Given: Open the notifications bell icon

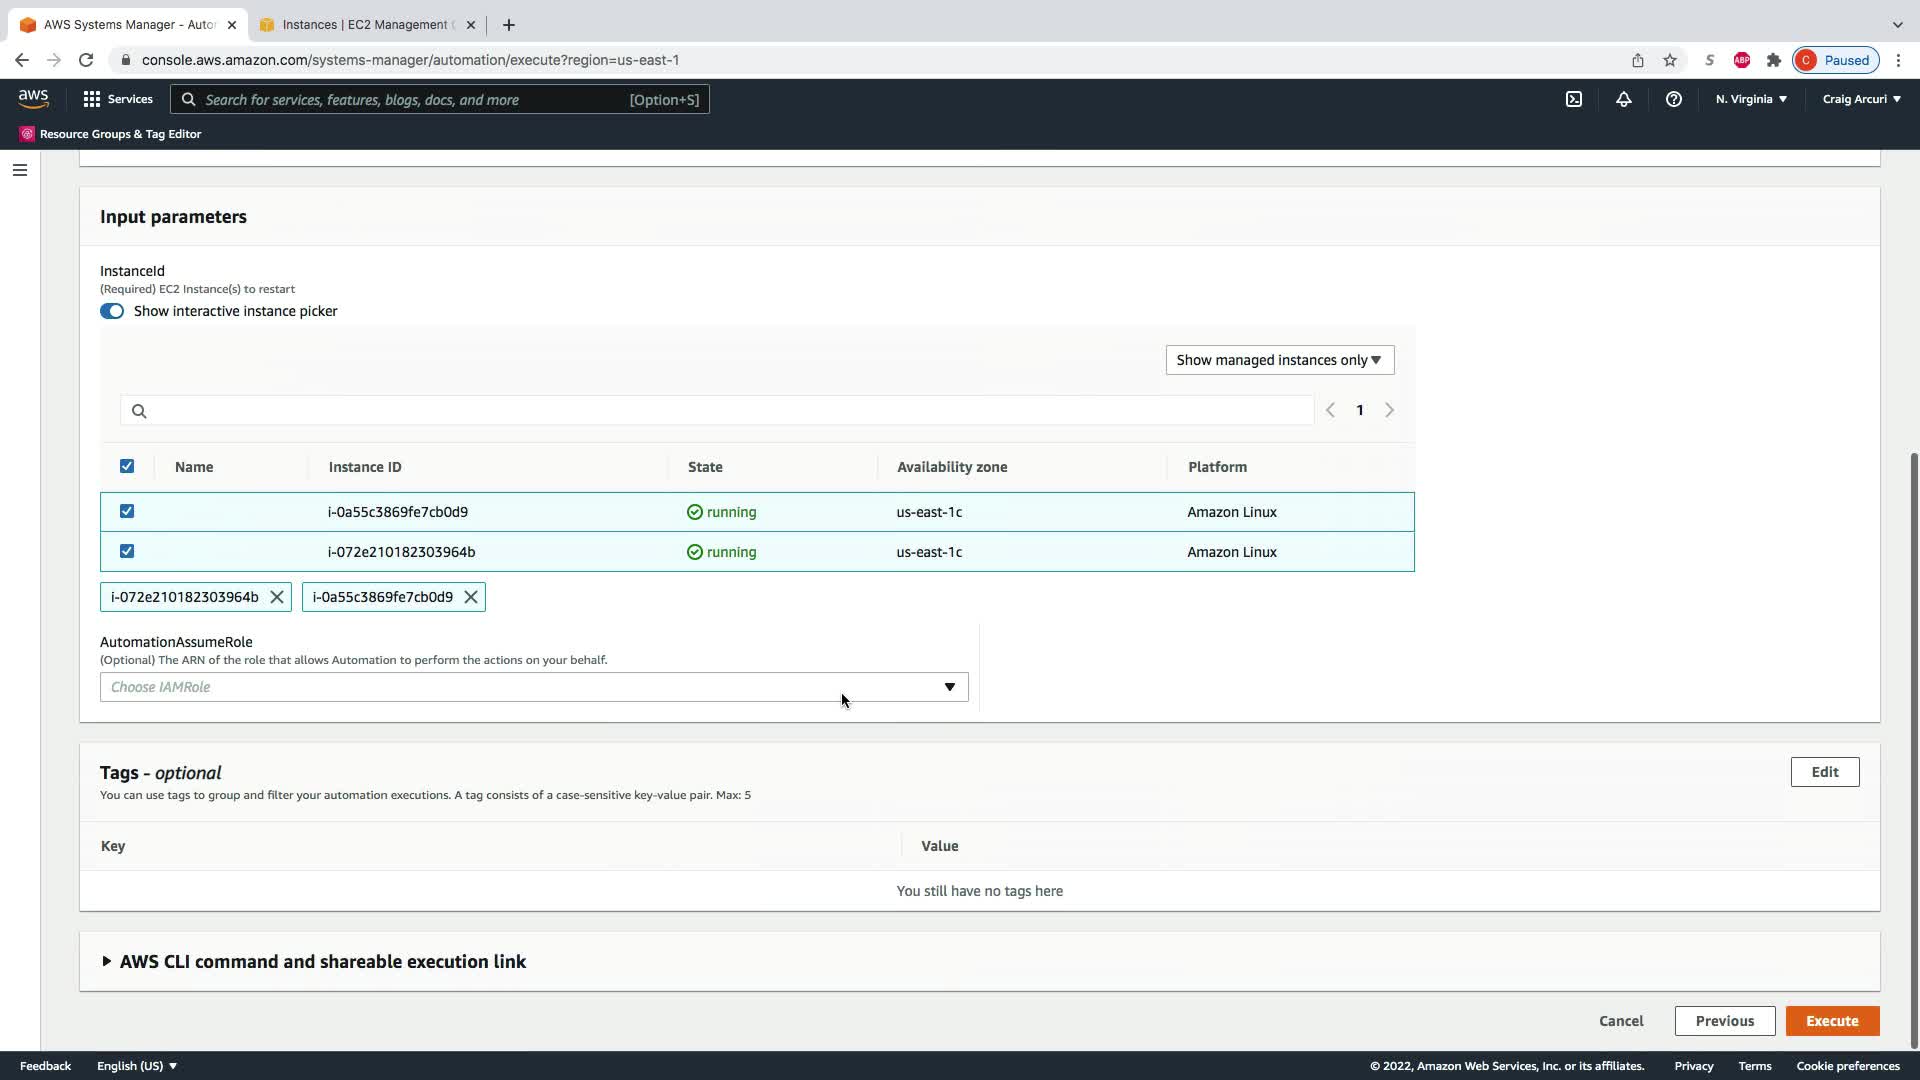Looking at the screenshot, I should [1624, 99].
